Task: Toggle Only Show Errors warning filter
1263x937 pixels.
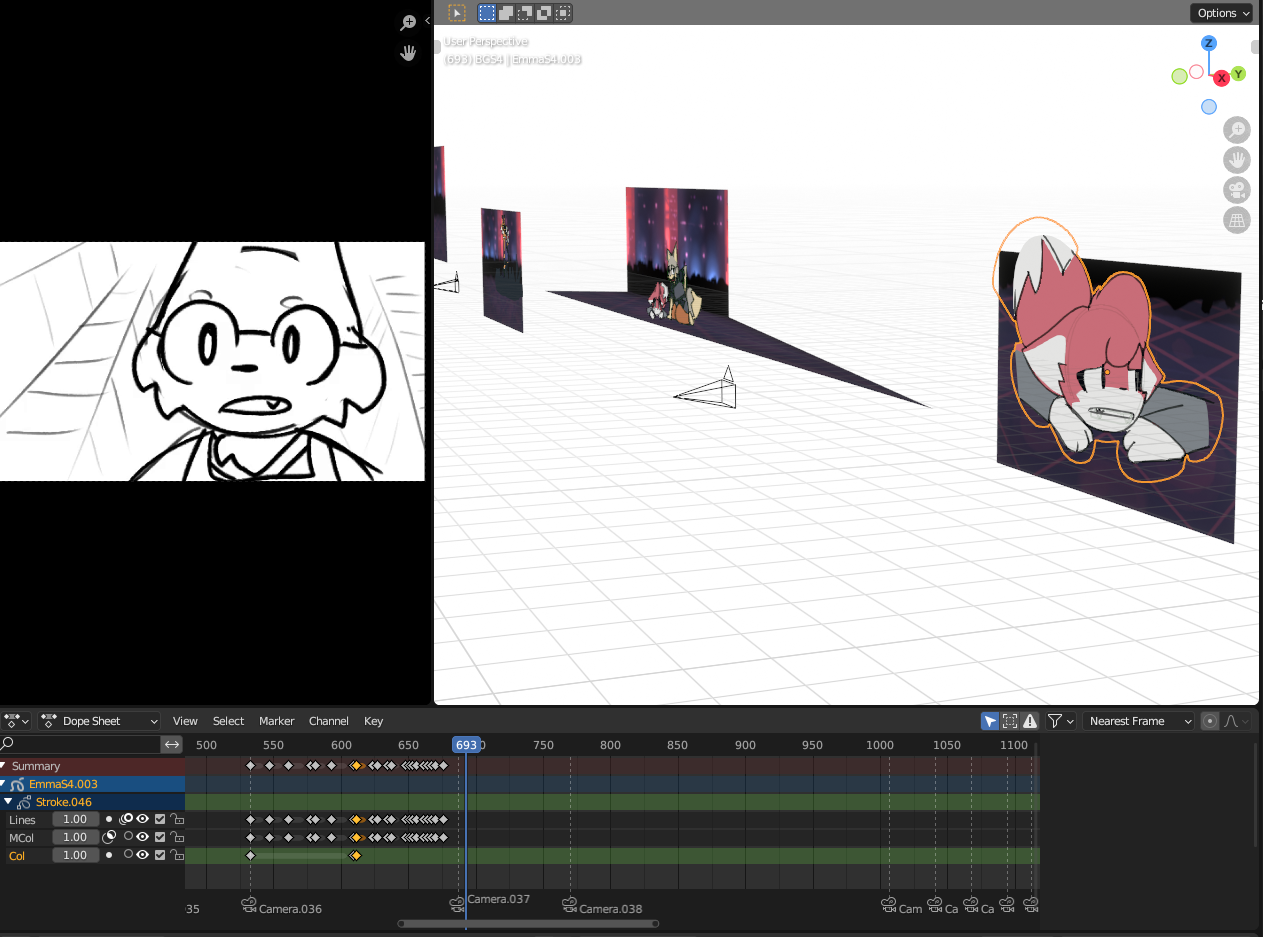Action: coord(1029,721)
